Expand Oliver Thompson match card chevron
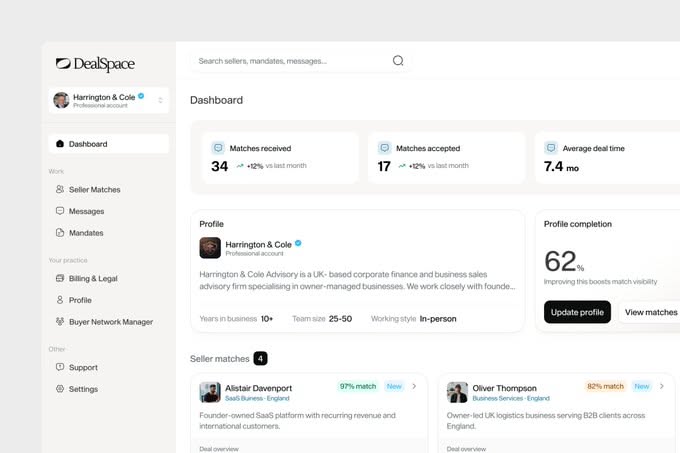This screenshot has height=453, width=680. point(662,386)
